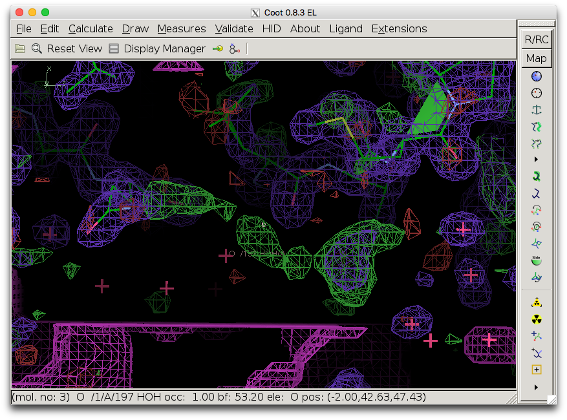Select Edit Backbone Torsions icon
Screen dimensions: 567x420
pos(536,277)
